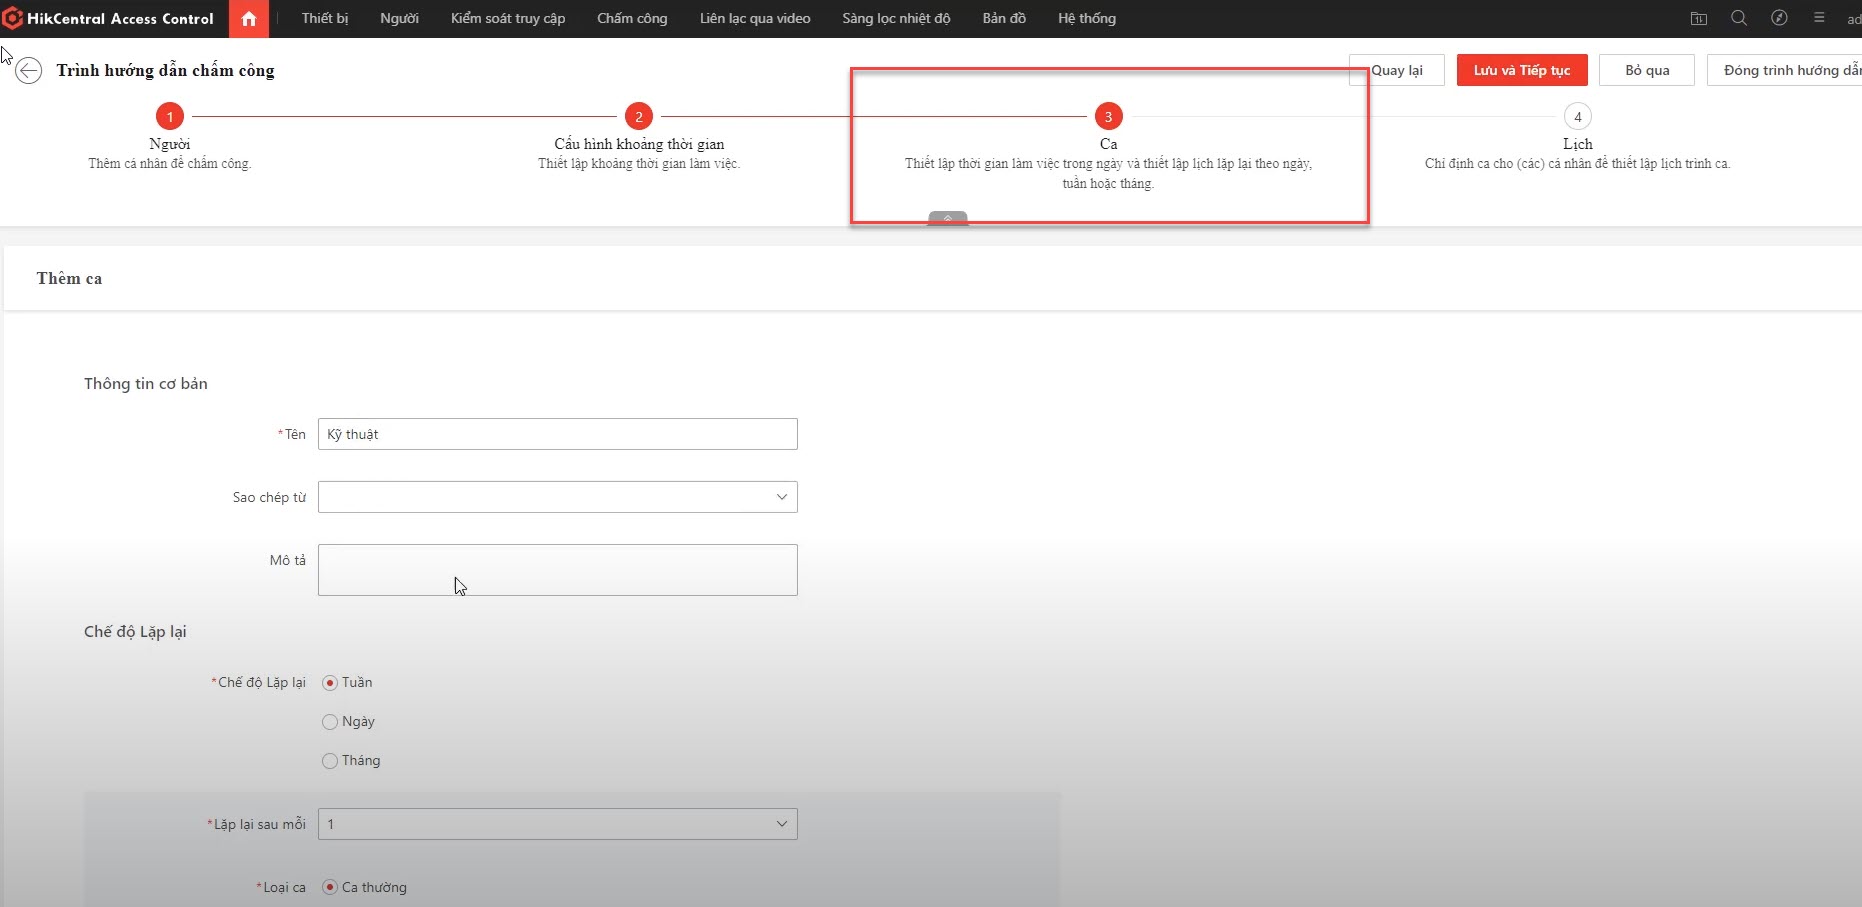Select the Ngày repeat mode radio
Screen dimensions: 1862x907
(330, 722)
